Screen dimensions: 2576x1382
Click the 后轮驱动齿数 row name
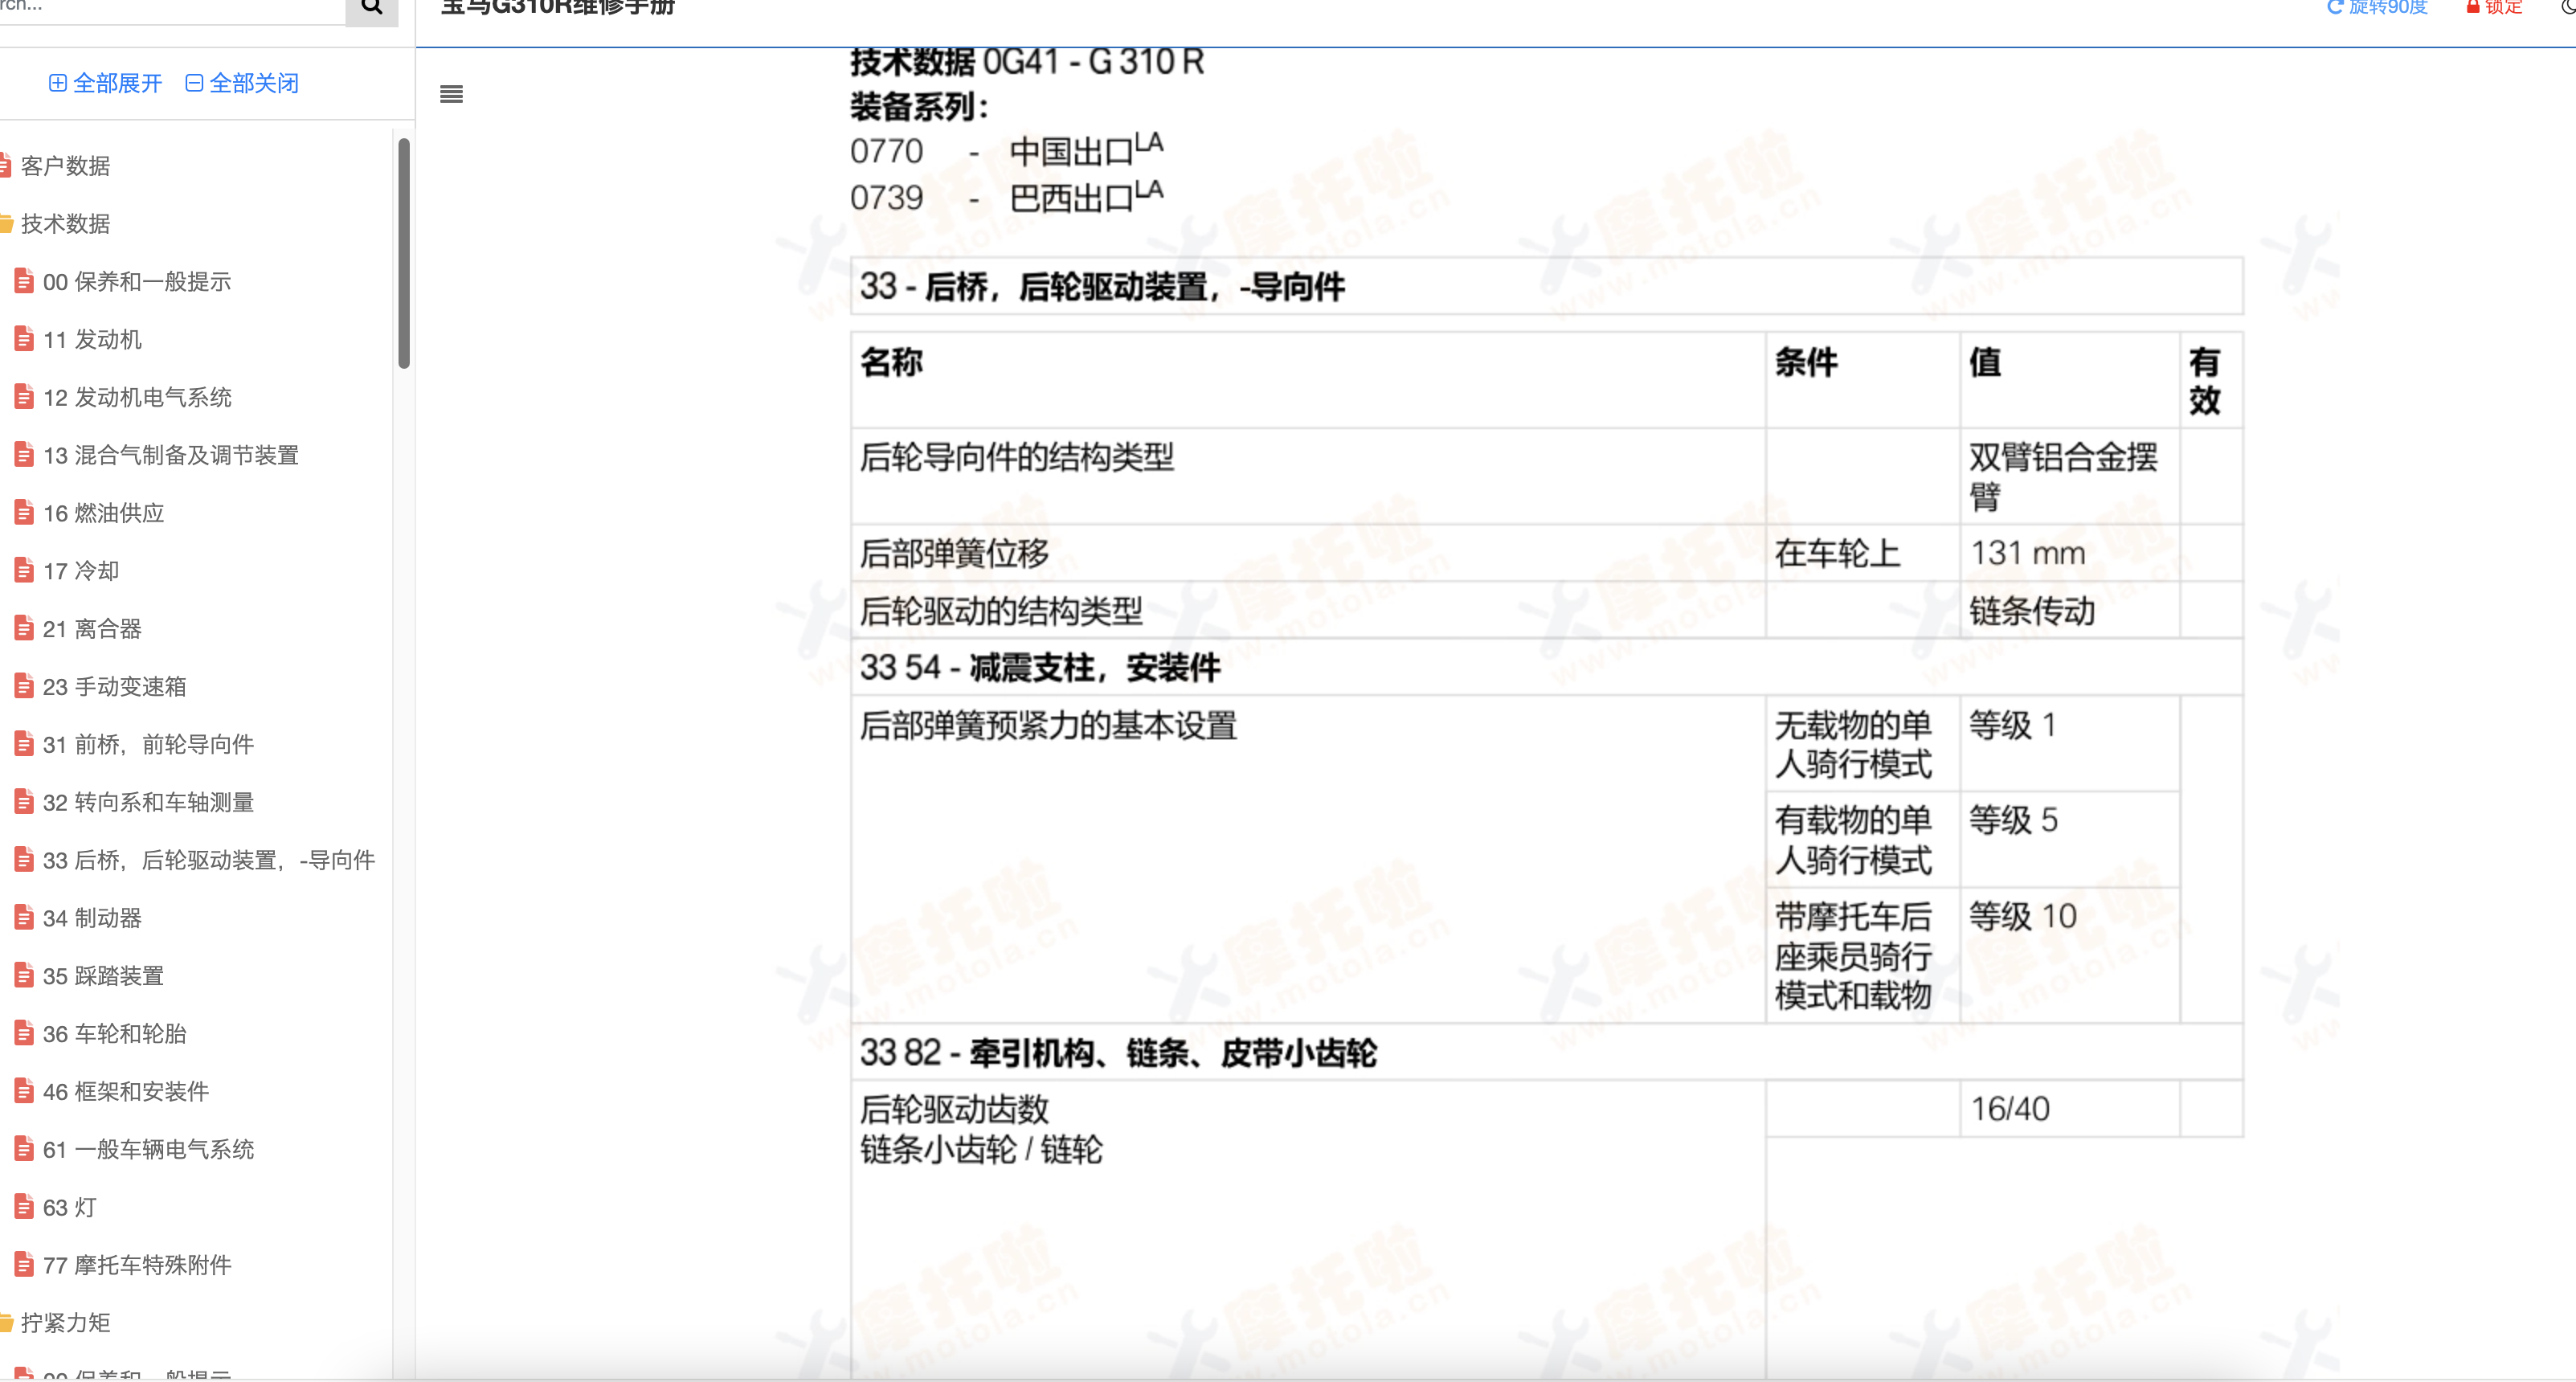click(954, 1108)
